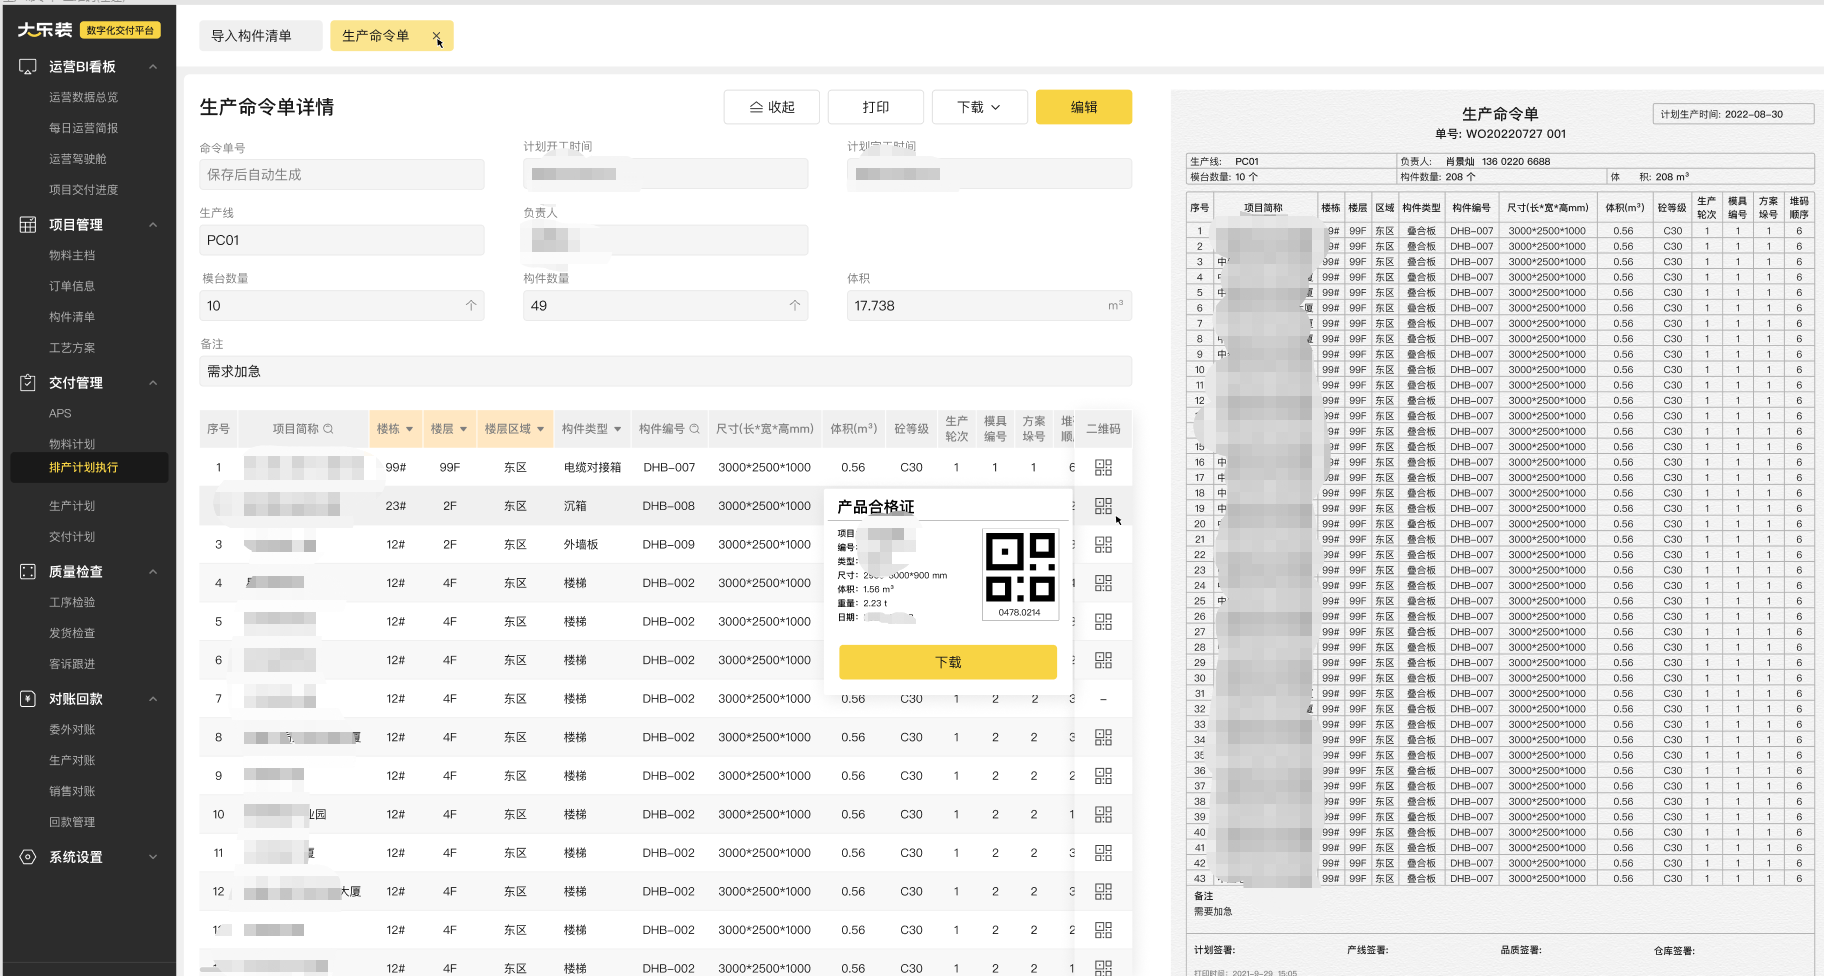1824x976 pixels.
Task: Open 运营数据总览 in sidebar
Action: point(84,97)
